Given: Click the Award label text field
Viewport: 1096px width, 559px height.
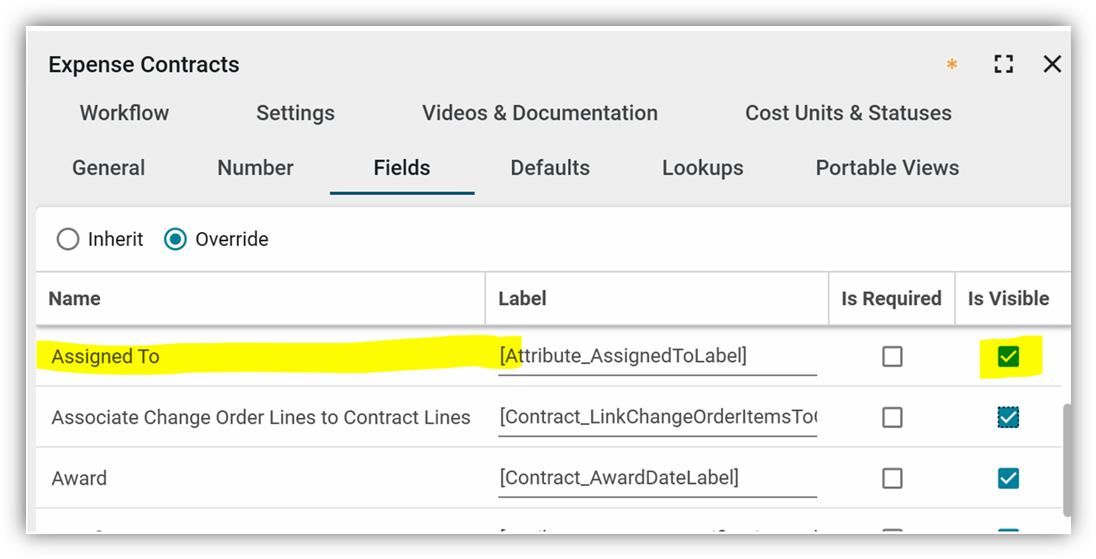Looking at the screenshot, I should [657, 478].
